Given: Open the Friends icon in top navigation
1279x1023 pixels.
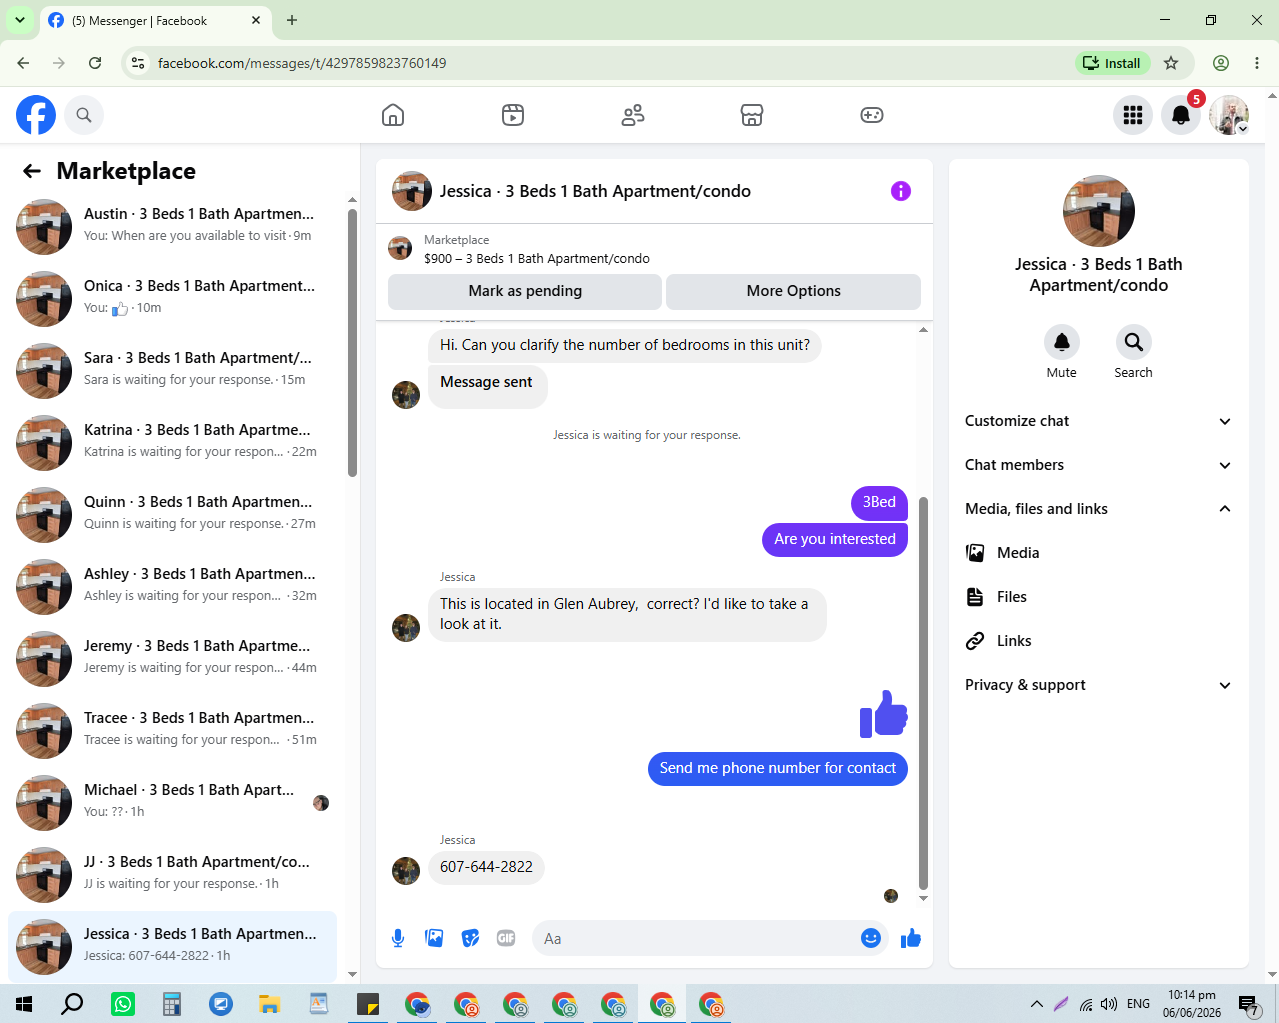Looking at the screenshot, I should click(633, 115).
